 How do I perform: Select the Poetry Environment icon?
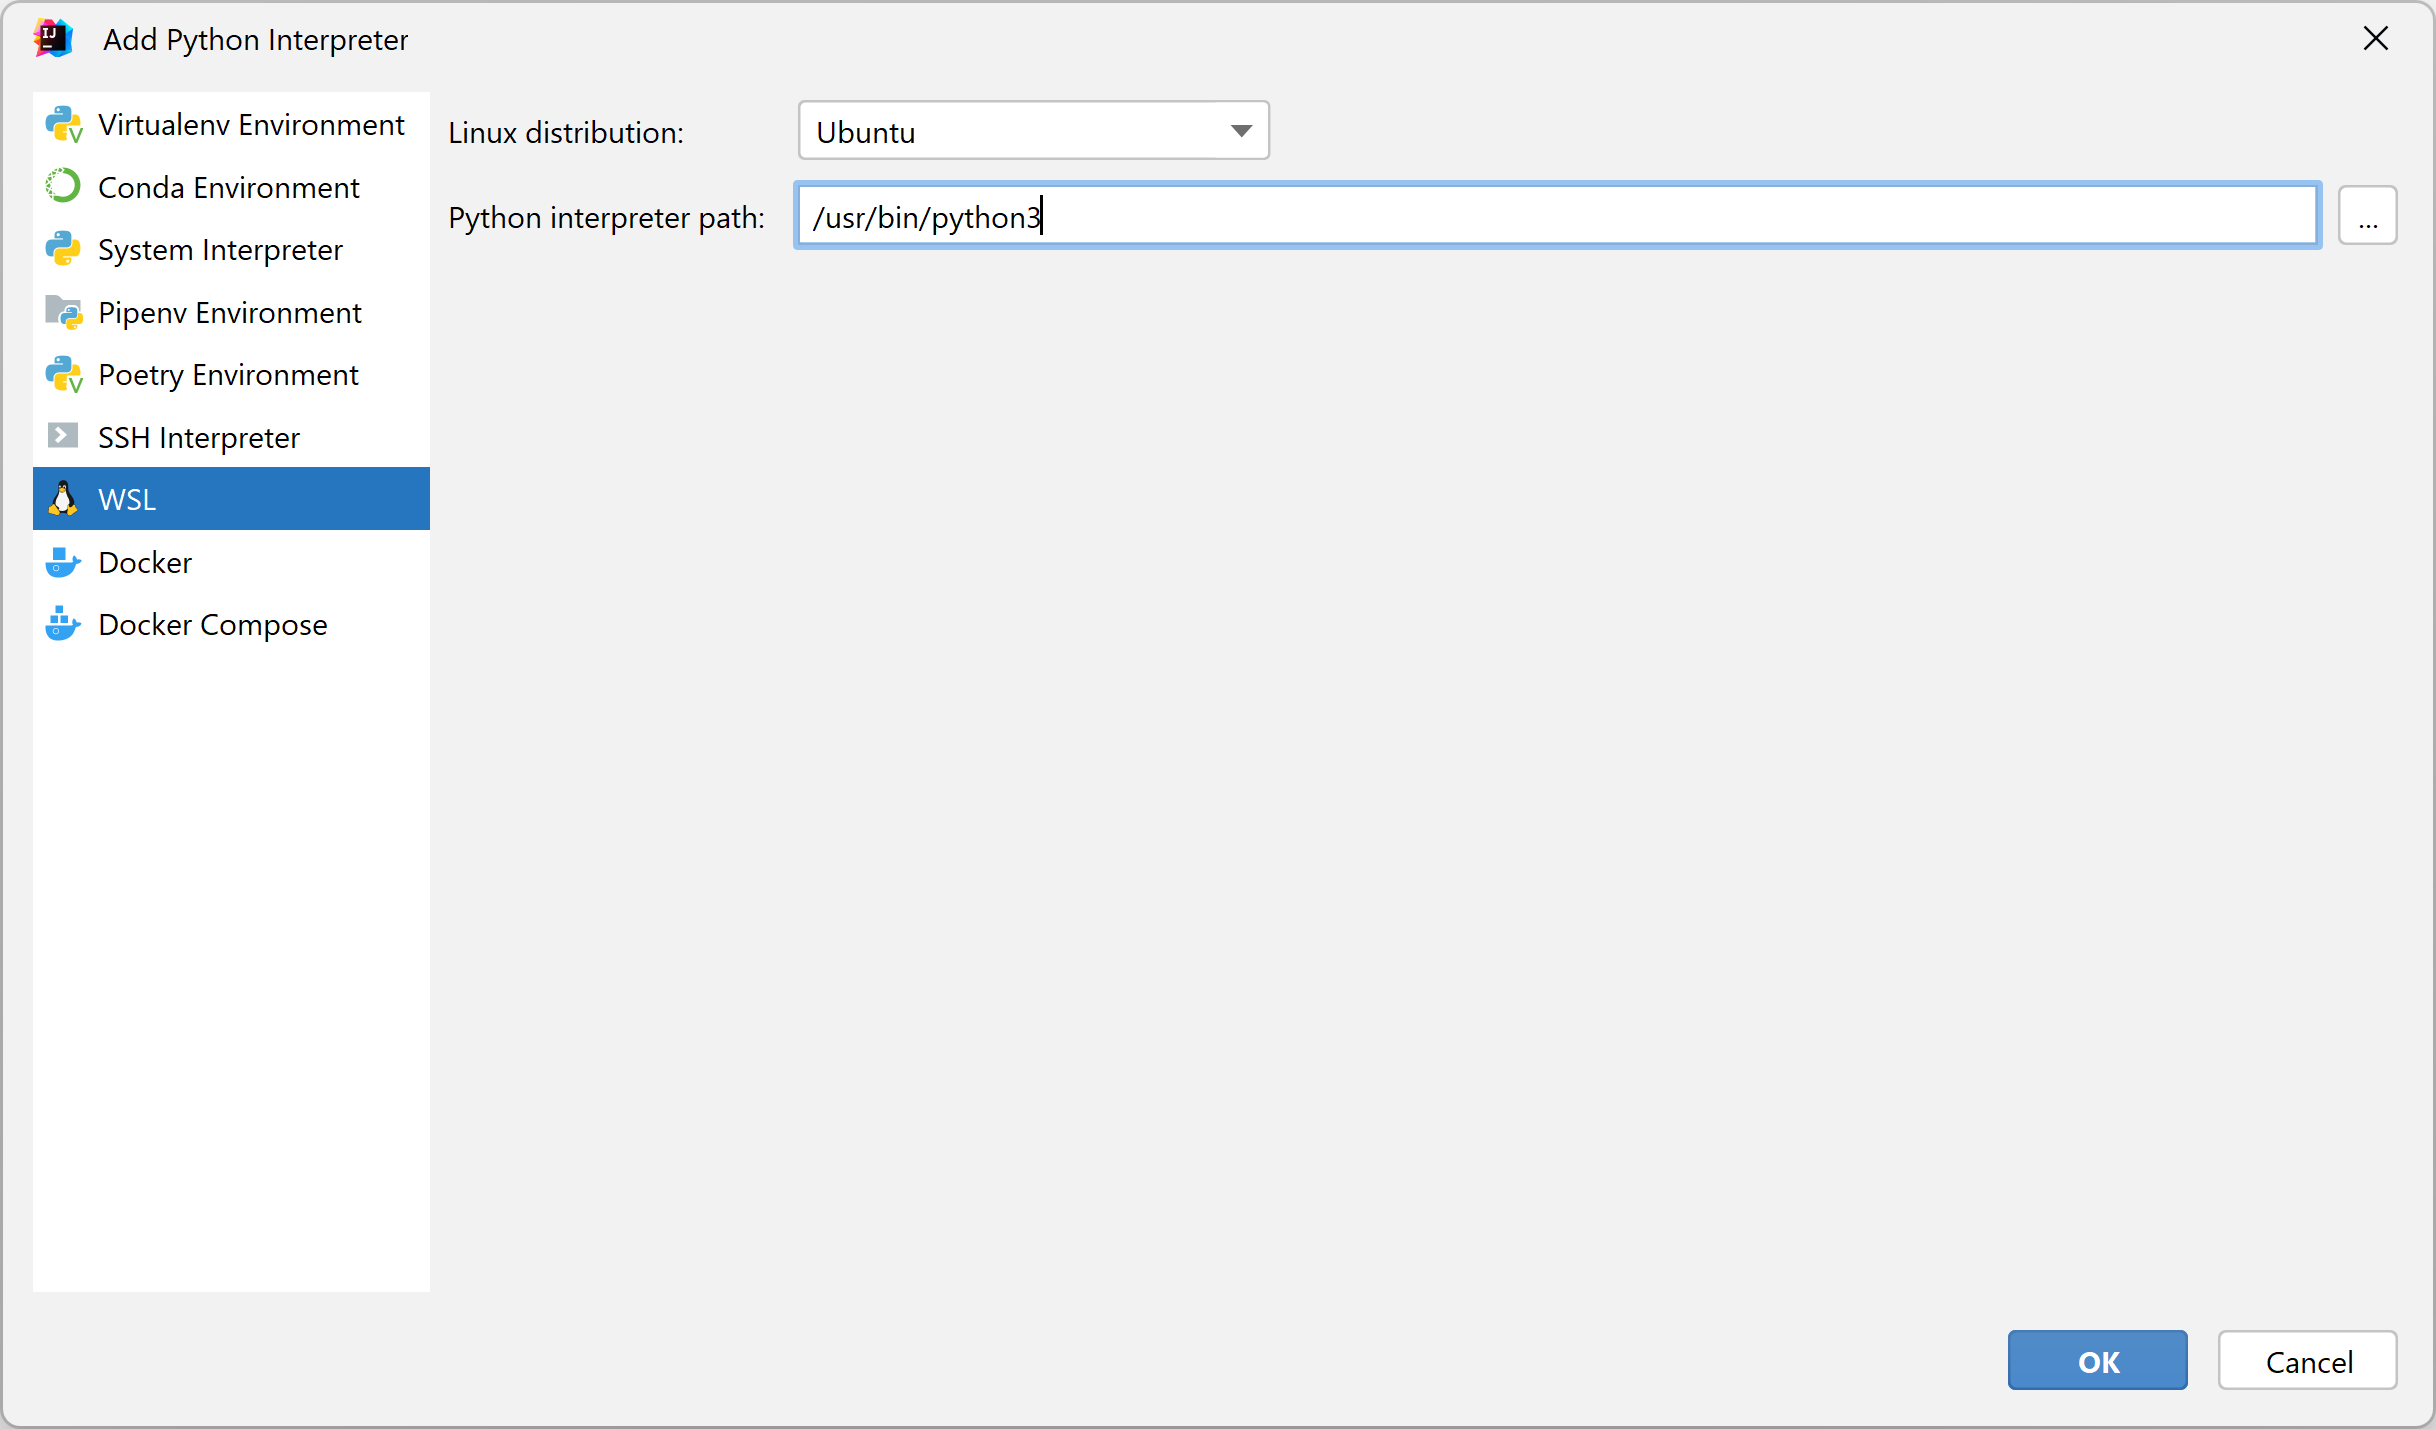[63, 374]
